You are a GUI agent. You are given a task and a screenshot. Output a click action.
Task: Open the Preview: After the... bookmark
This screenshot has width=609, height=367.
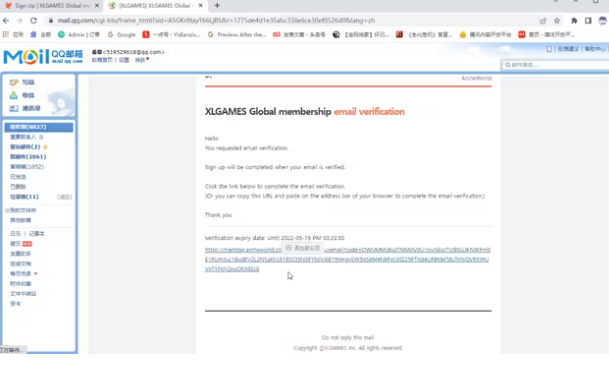click(237, 35)
